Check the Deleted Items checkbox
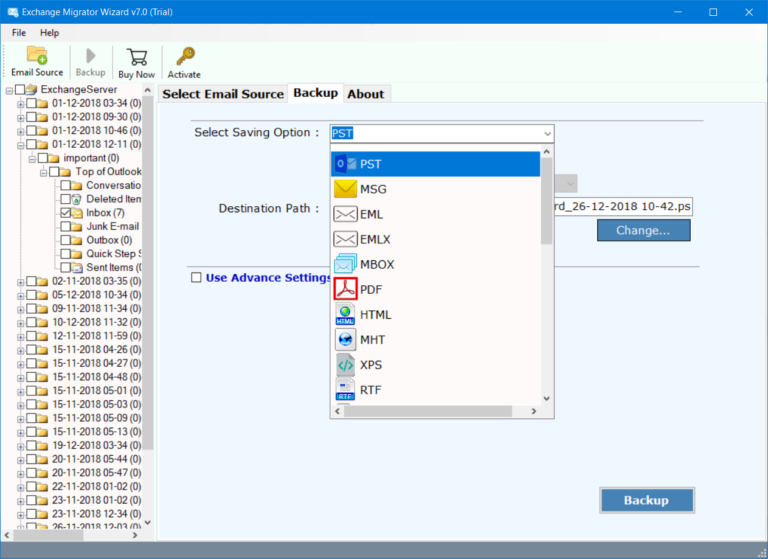 pos(66,199)
